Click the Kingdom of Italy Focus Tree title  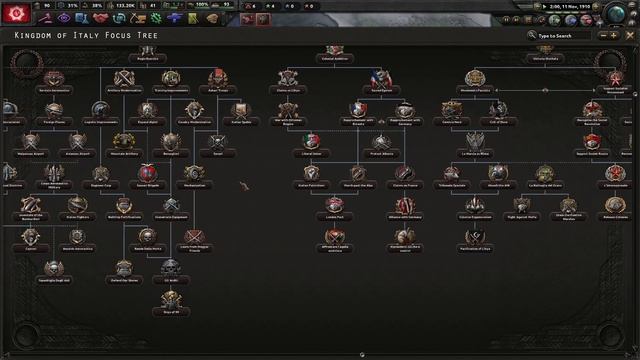(x=86, y=36)
